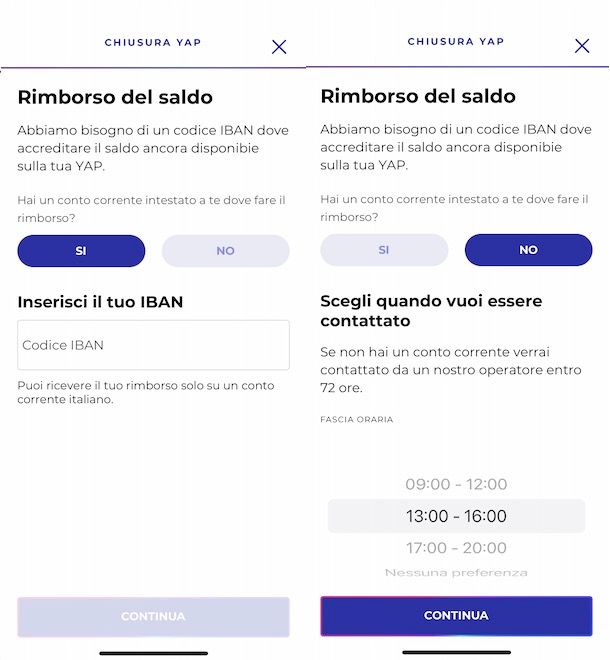Viewport: 610px width, 660px height.
Task: Close the IBAN entry screen with the X icon
Action: (x=279, y=47)
